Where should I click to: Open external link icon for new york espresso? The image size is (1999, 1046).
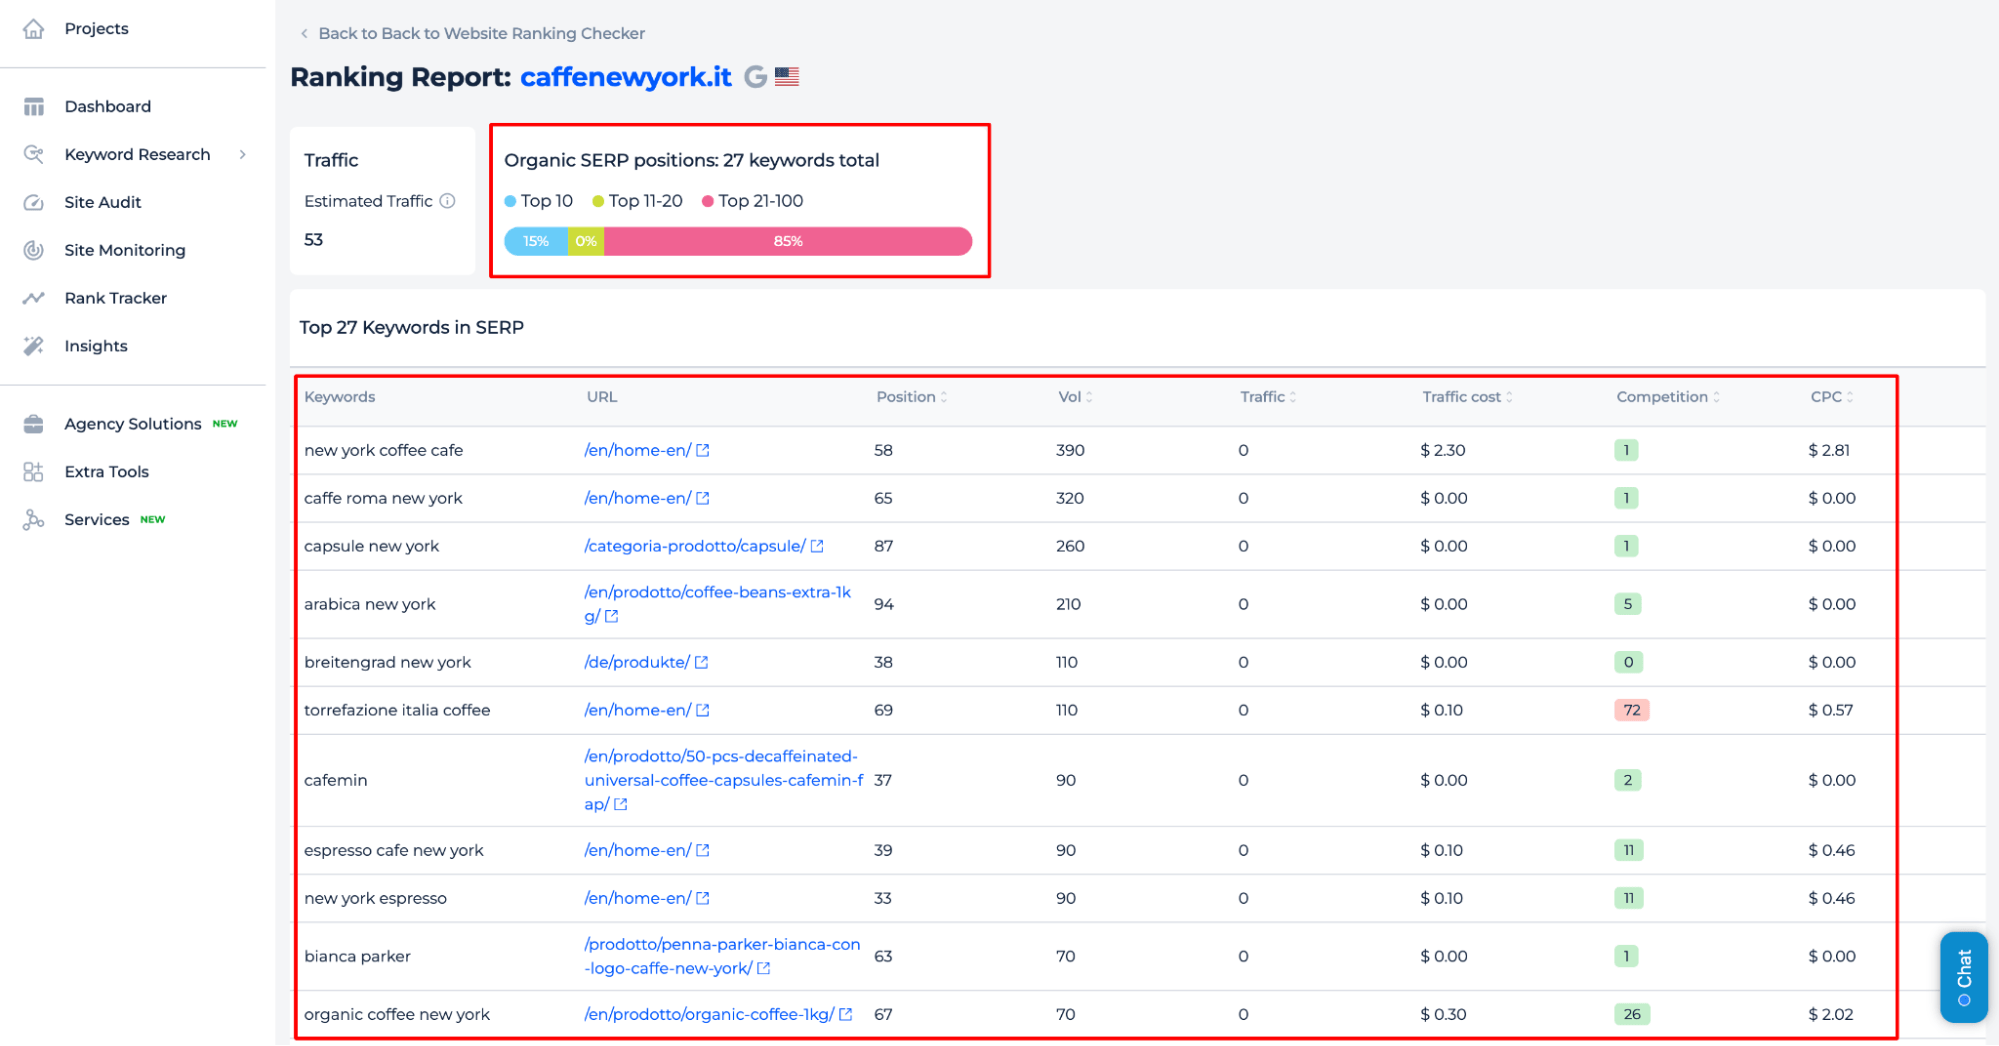click(x=703, y=899)
